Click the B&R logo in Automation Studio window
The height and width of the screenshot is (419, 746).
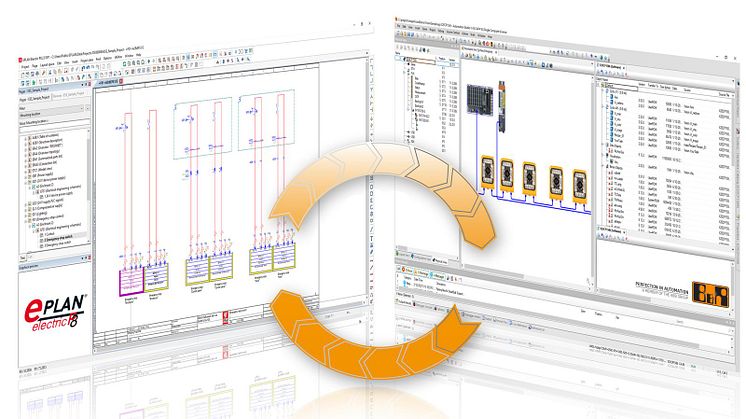click(711, 295)
